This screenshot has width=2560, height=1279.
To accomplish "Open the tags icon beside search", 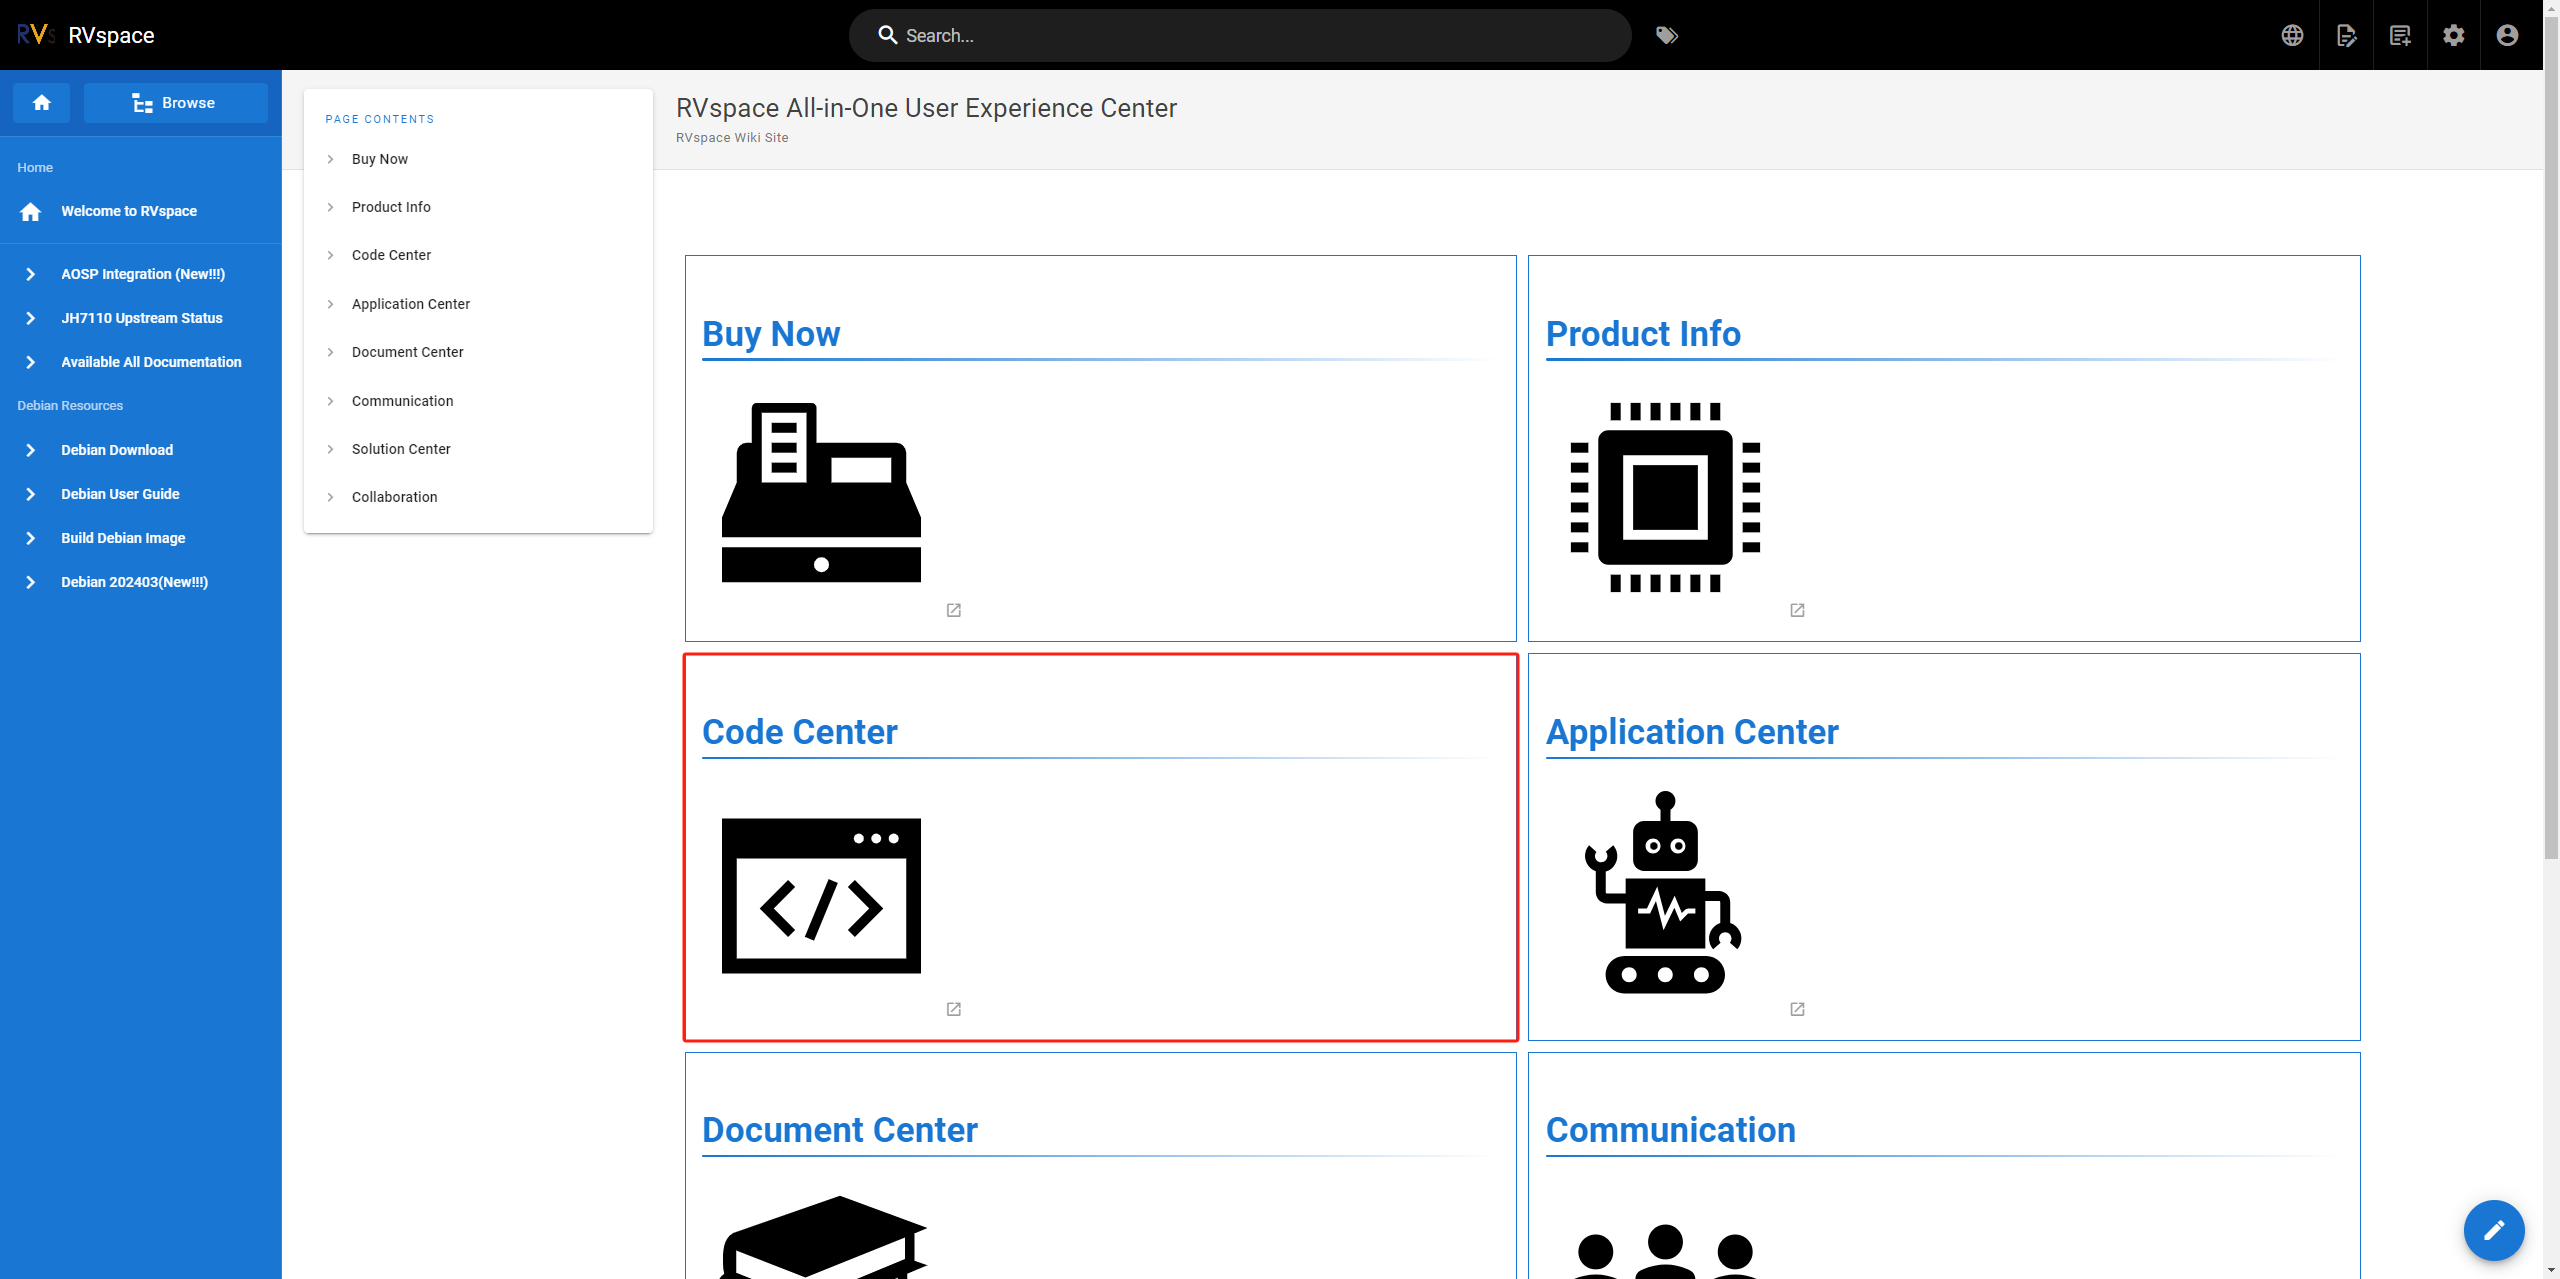I will [x=1666, y=35].
